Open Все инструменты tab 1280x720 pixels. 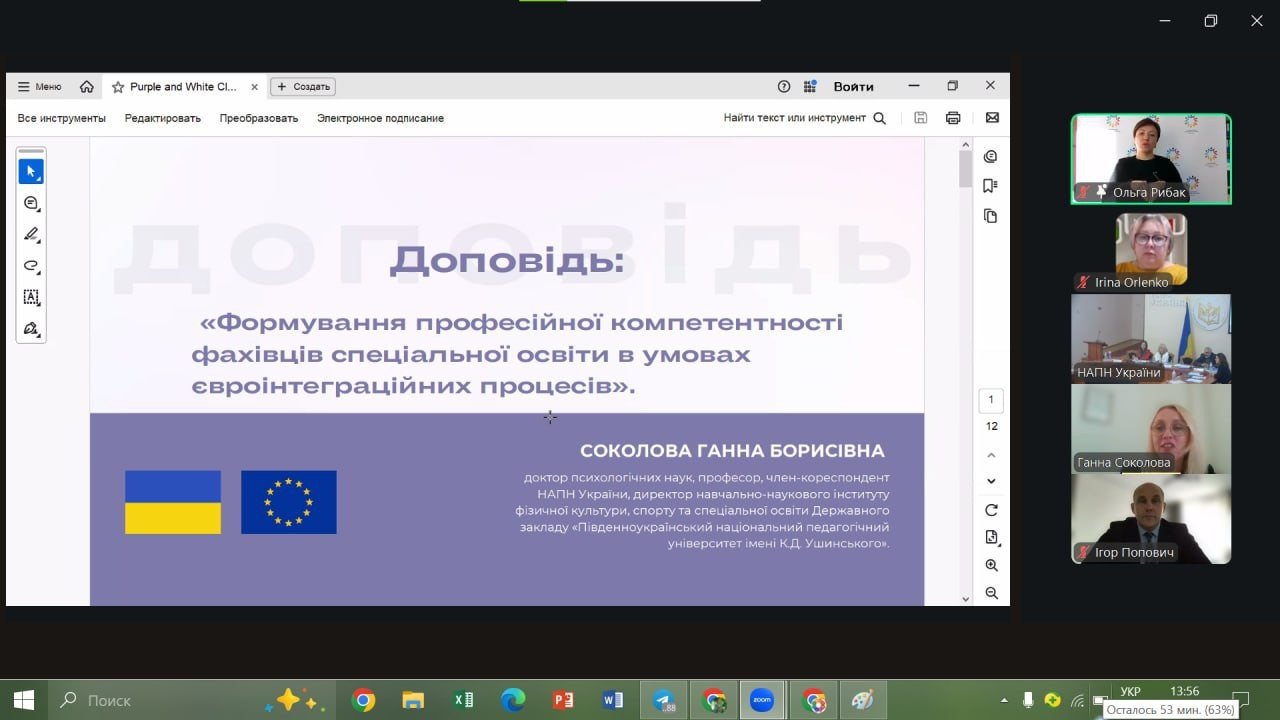(61, 118)
